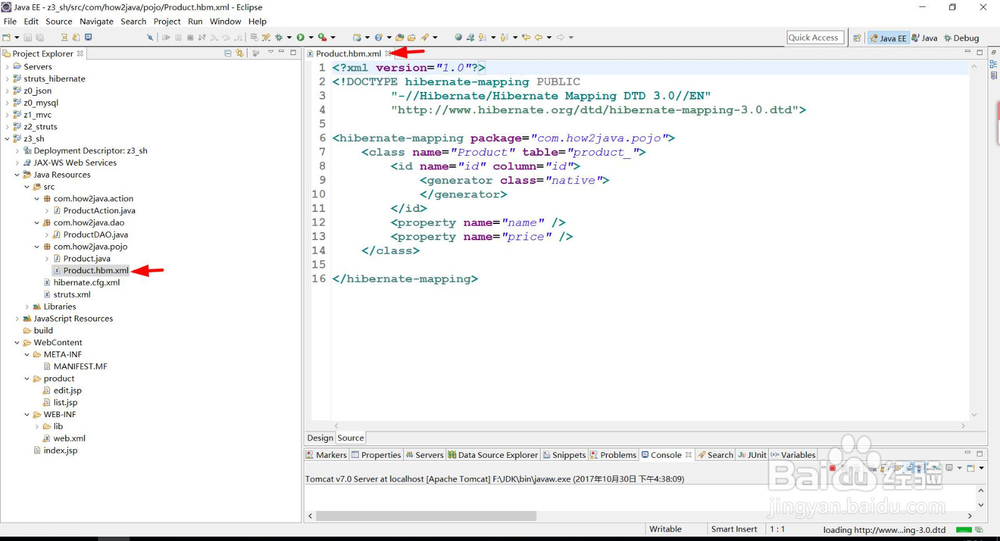Click Smart Insert status bar entry

[734, 529]
